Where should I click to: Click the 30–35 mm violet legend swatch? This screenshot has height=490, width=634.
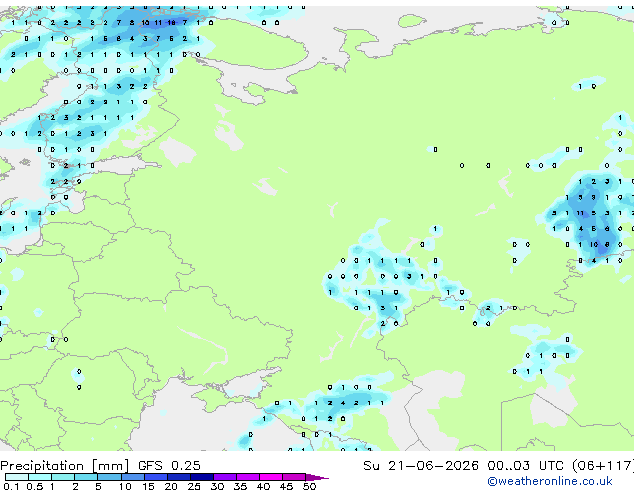[225, 477]
